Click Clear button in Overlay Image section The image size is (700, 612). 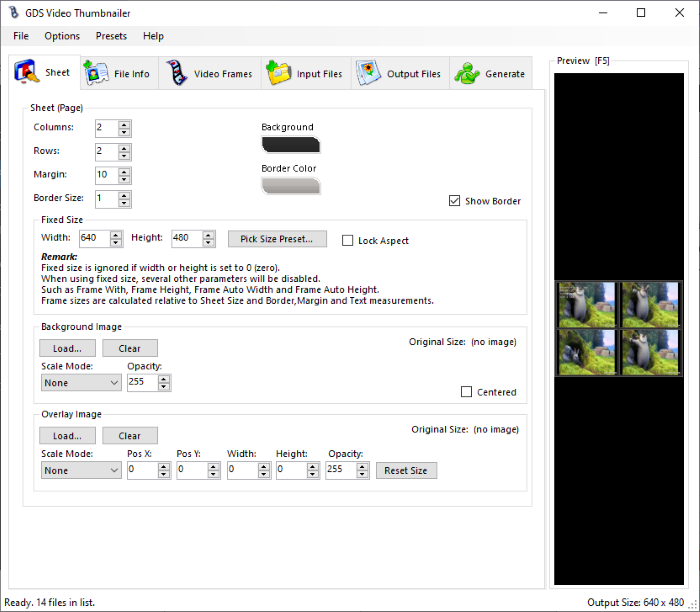point(130,436)
